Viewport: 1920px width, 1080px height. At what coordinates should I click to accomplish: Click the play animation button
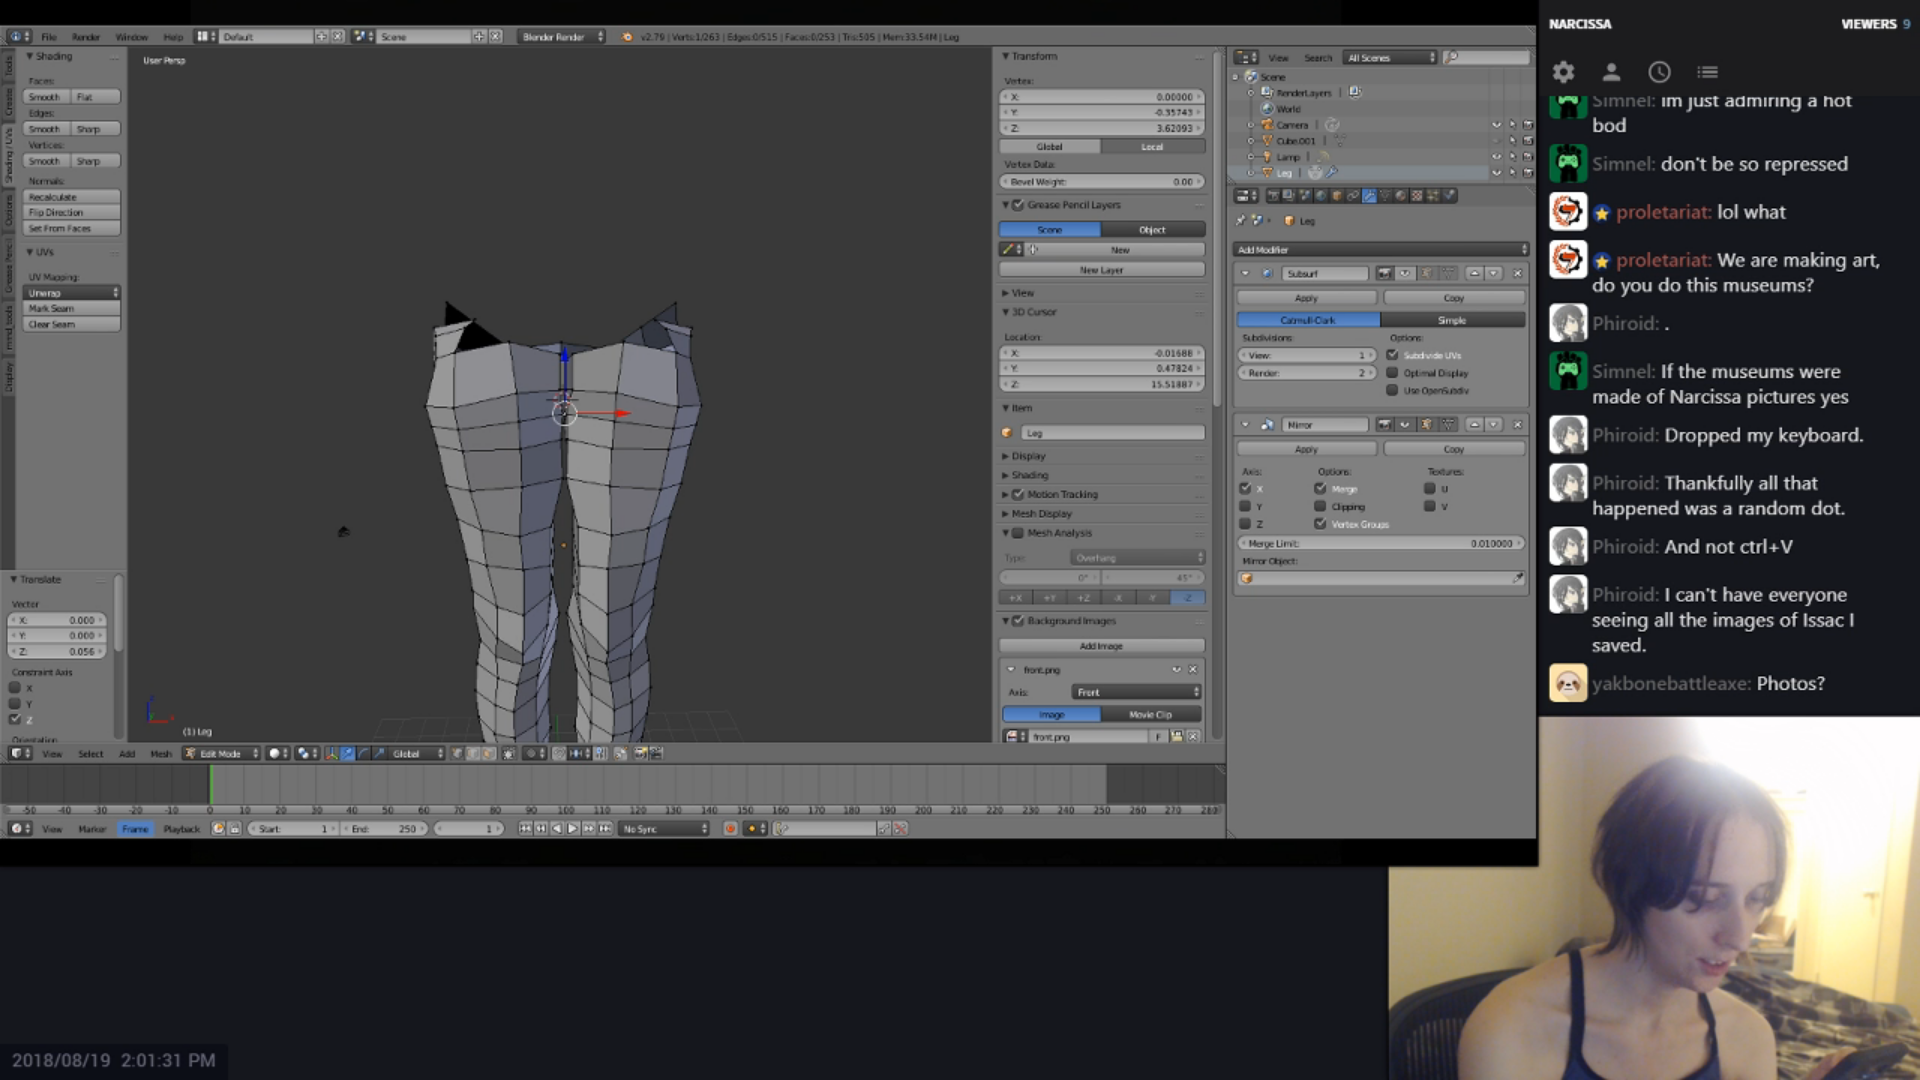click(573, 829)
